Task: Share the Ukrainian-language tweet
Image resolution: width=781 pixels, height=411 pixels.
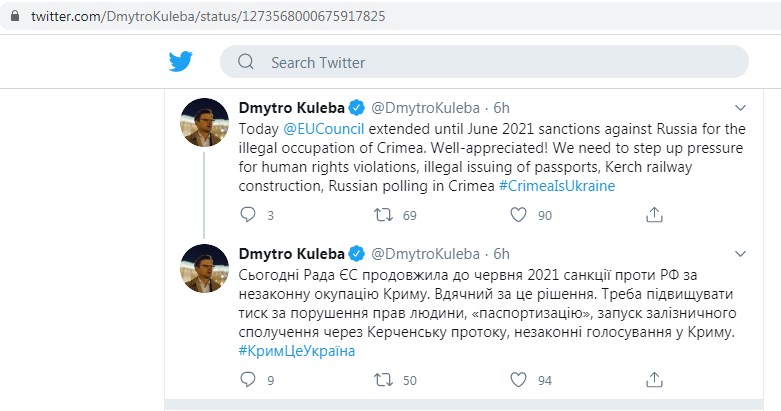Action: [x=654, y=379]
